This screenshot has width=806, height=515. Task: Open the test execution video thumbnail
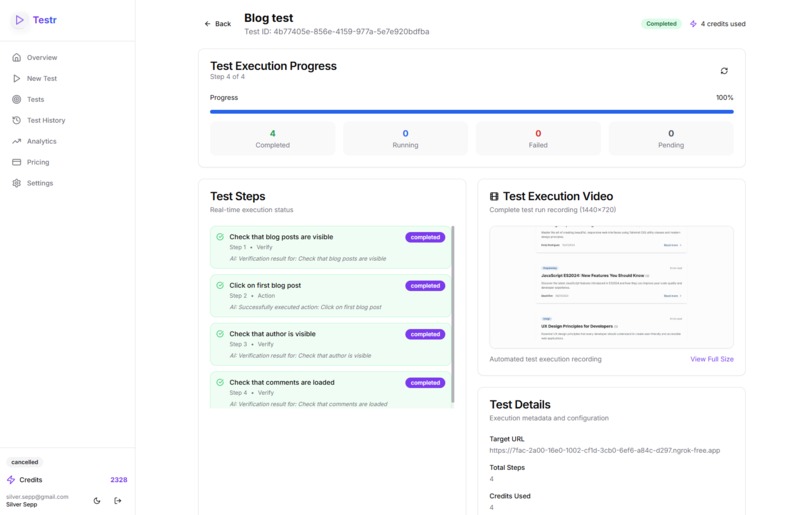(x=611, y=287)
